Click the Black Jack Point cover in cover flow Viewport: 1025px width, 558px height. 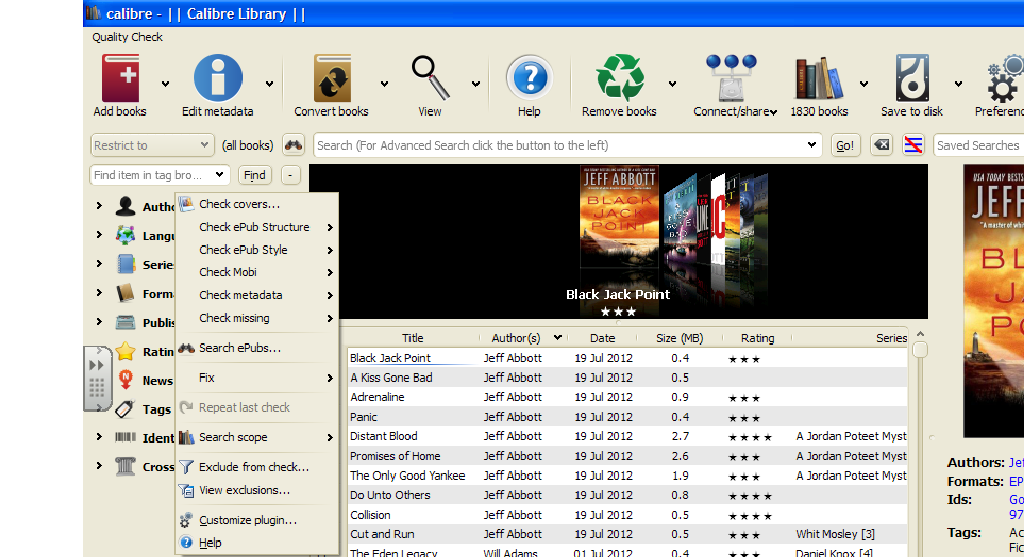click(619, 217)
